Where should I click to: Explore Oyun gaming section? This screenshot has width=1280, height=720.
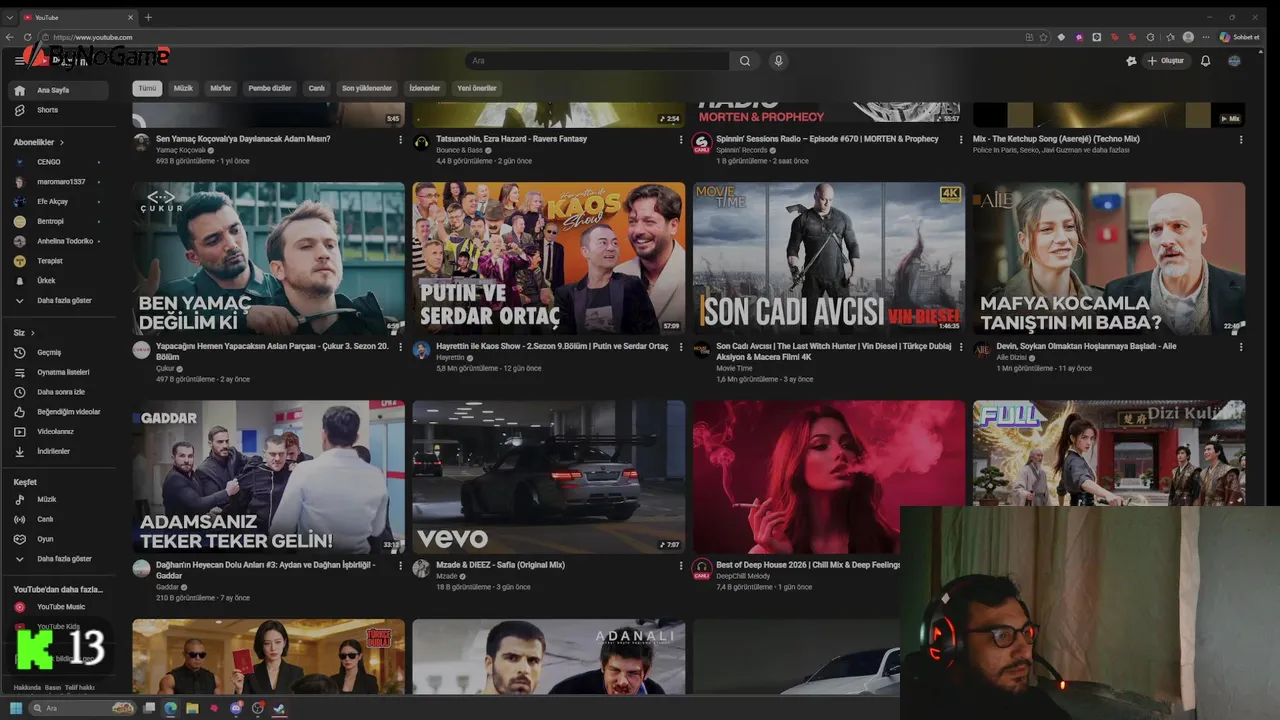click(x=59, y=539)
